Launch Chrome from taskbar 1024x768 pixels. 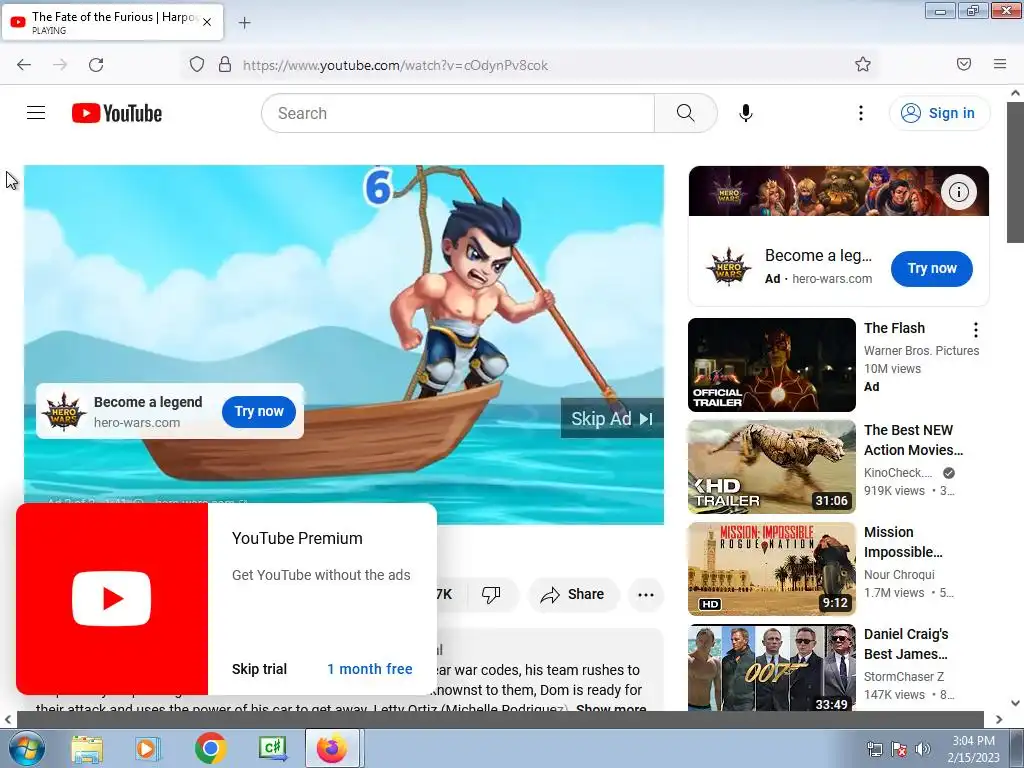pyautogui.click(x=210, y=748)
